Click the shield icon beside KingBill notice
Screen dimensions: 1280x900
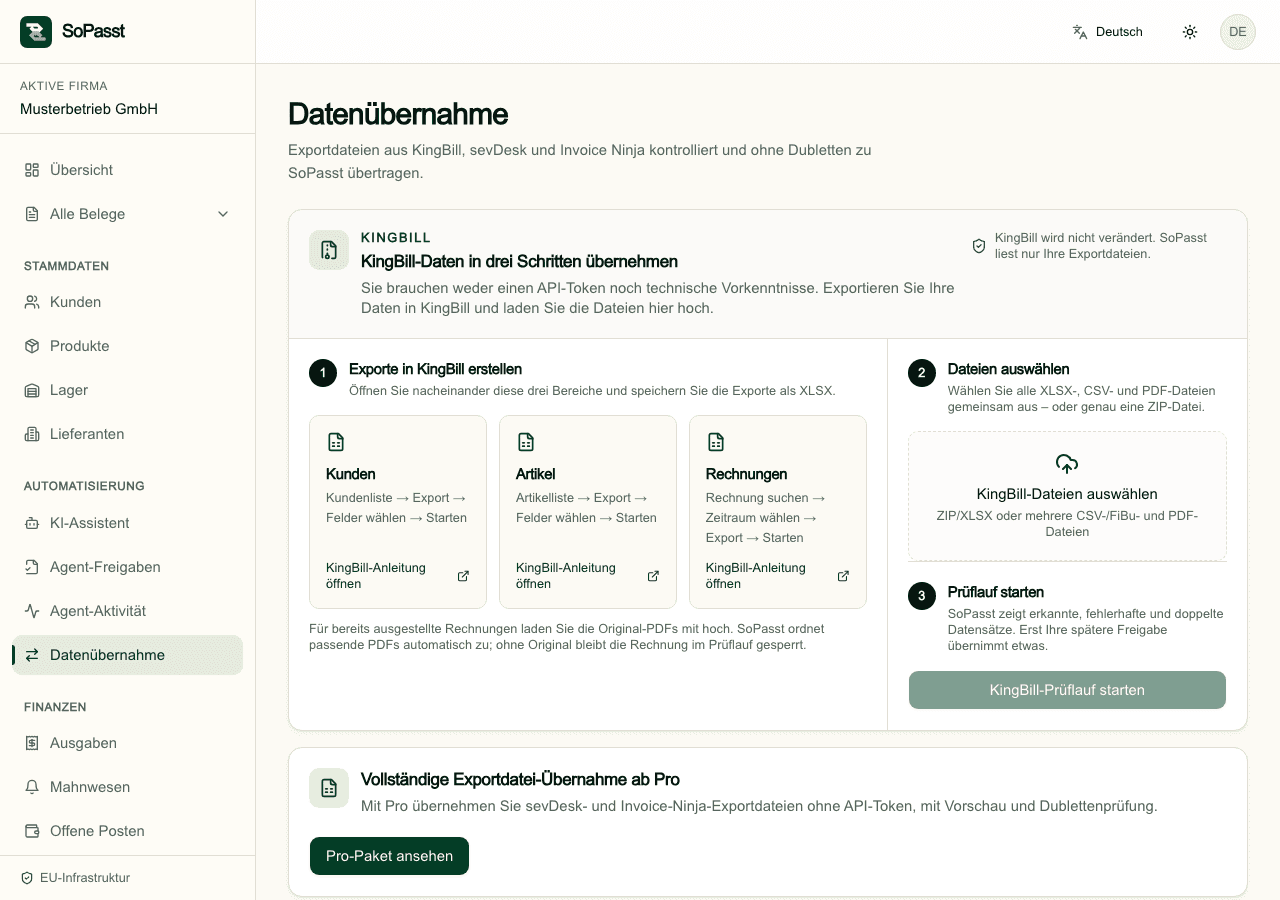point(979,246)
